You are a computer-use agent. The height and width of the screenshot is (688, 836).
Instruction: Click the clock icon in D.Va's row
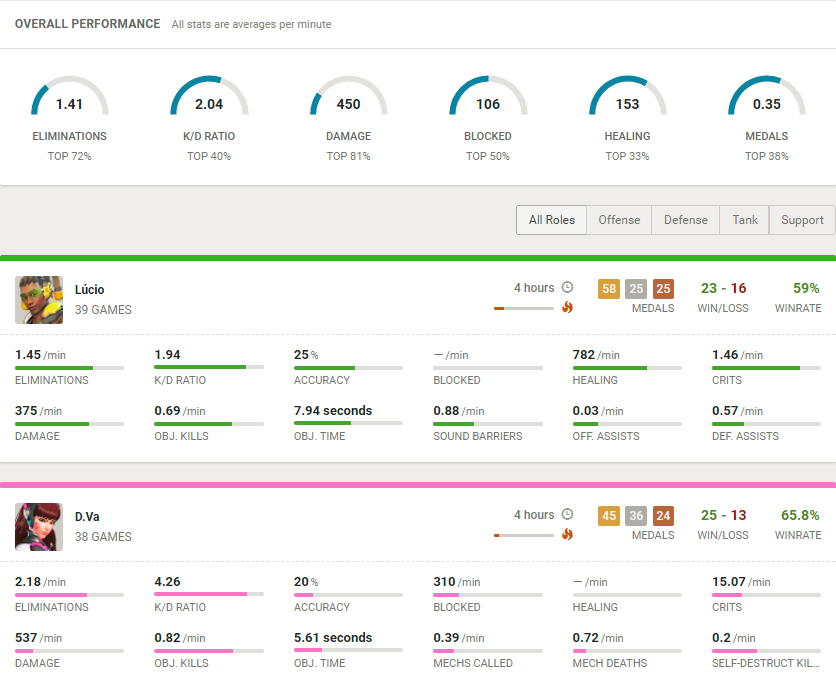point(567,515)
